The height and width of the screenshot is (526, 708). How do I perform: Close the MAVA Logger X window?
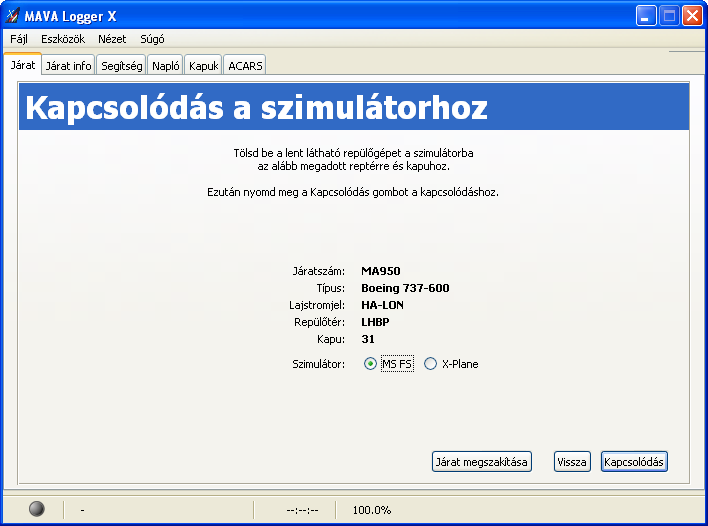[x=692, y=16]
